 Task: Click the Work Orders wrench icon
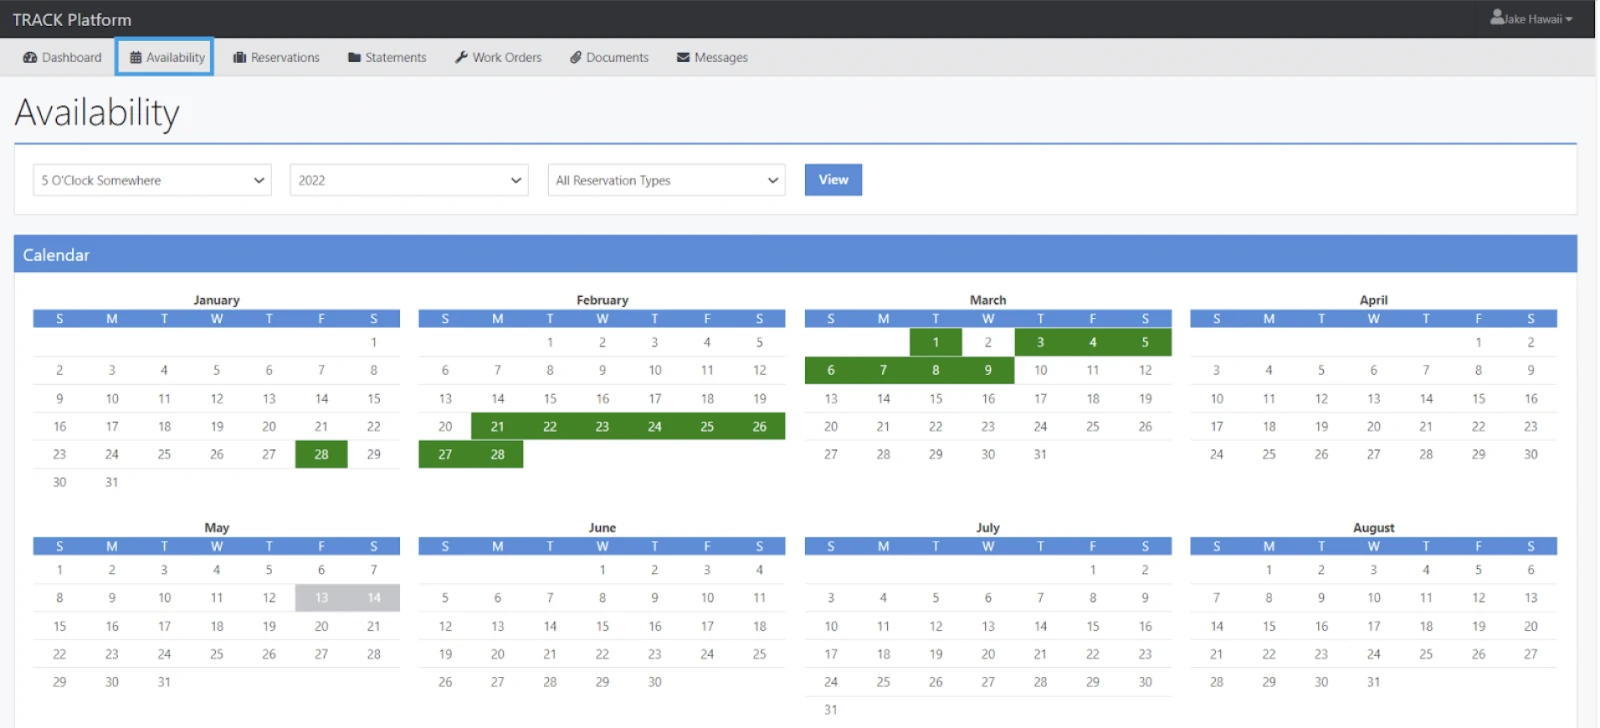[x=461, y=58]
